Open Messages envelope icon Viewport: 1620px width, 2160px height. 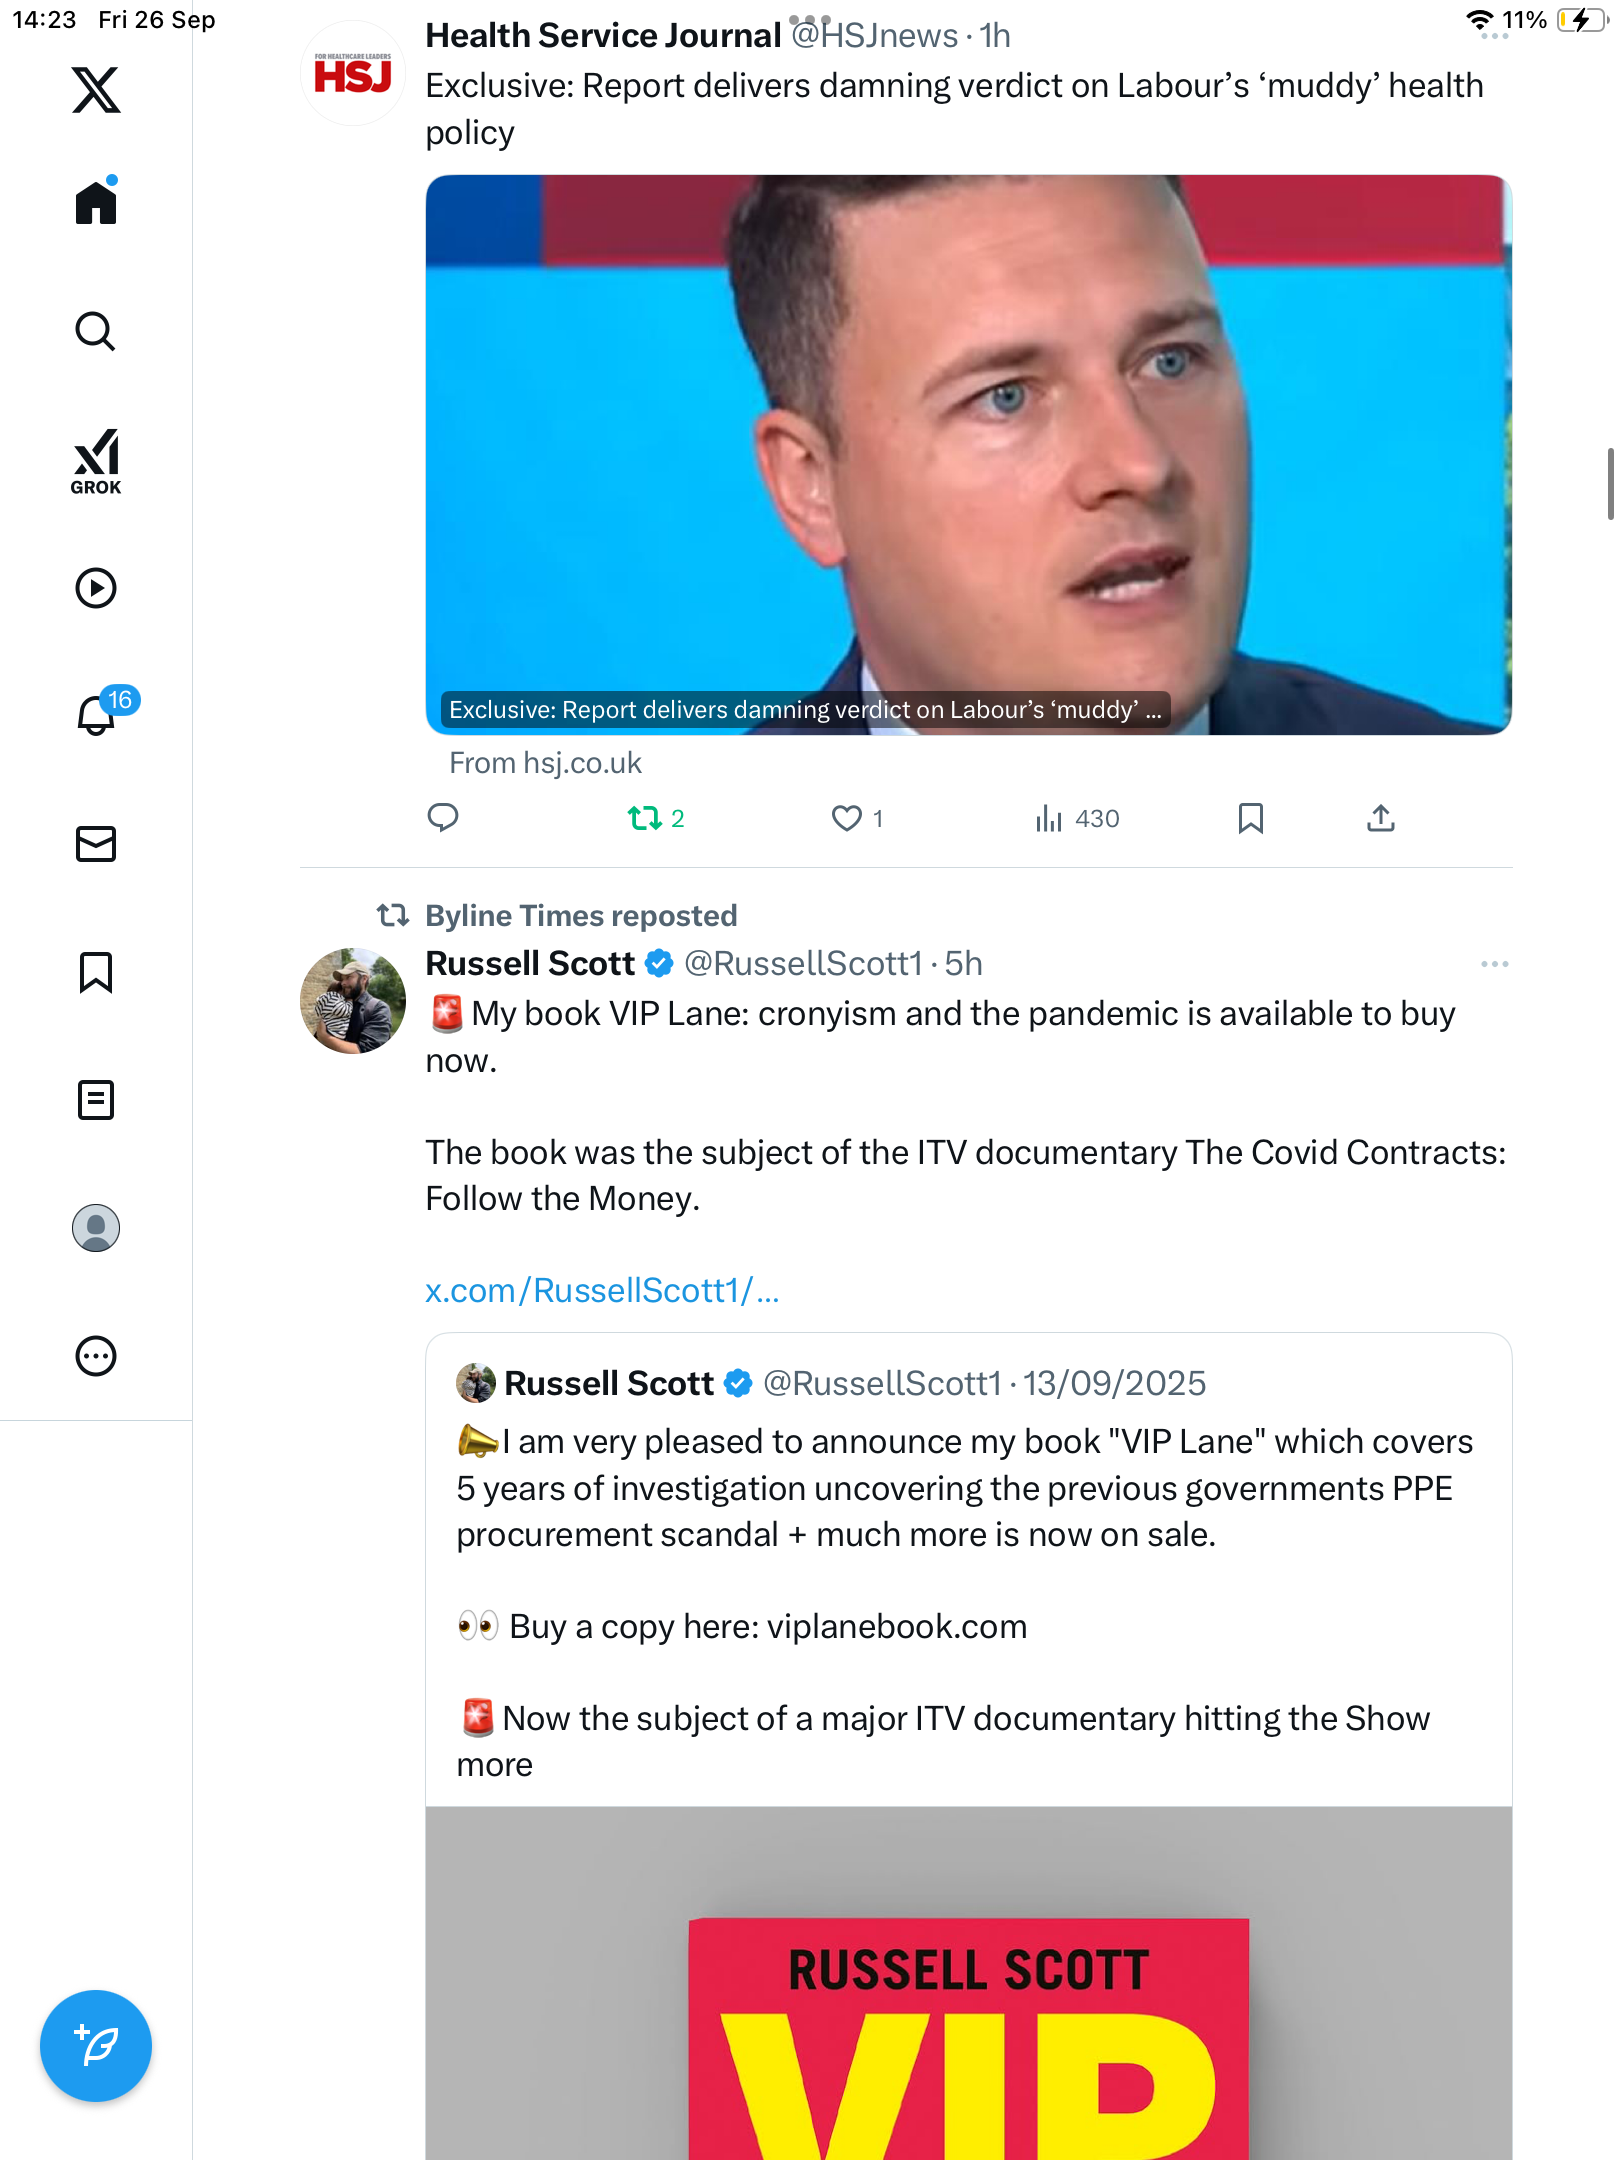pyautogui.click(x=96, y=844)
